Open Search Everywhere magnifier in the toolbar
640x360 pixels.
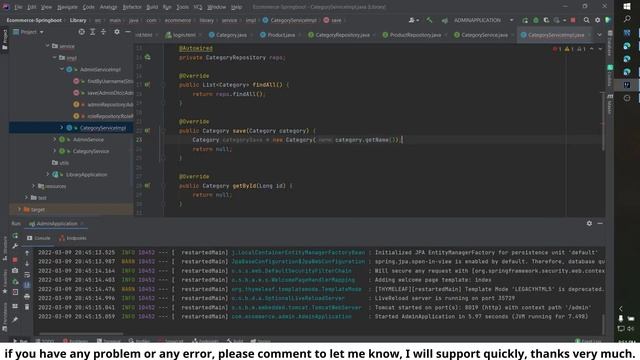pyautogui.click(x=587, y=20)
